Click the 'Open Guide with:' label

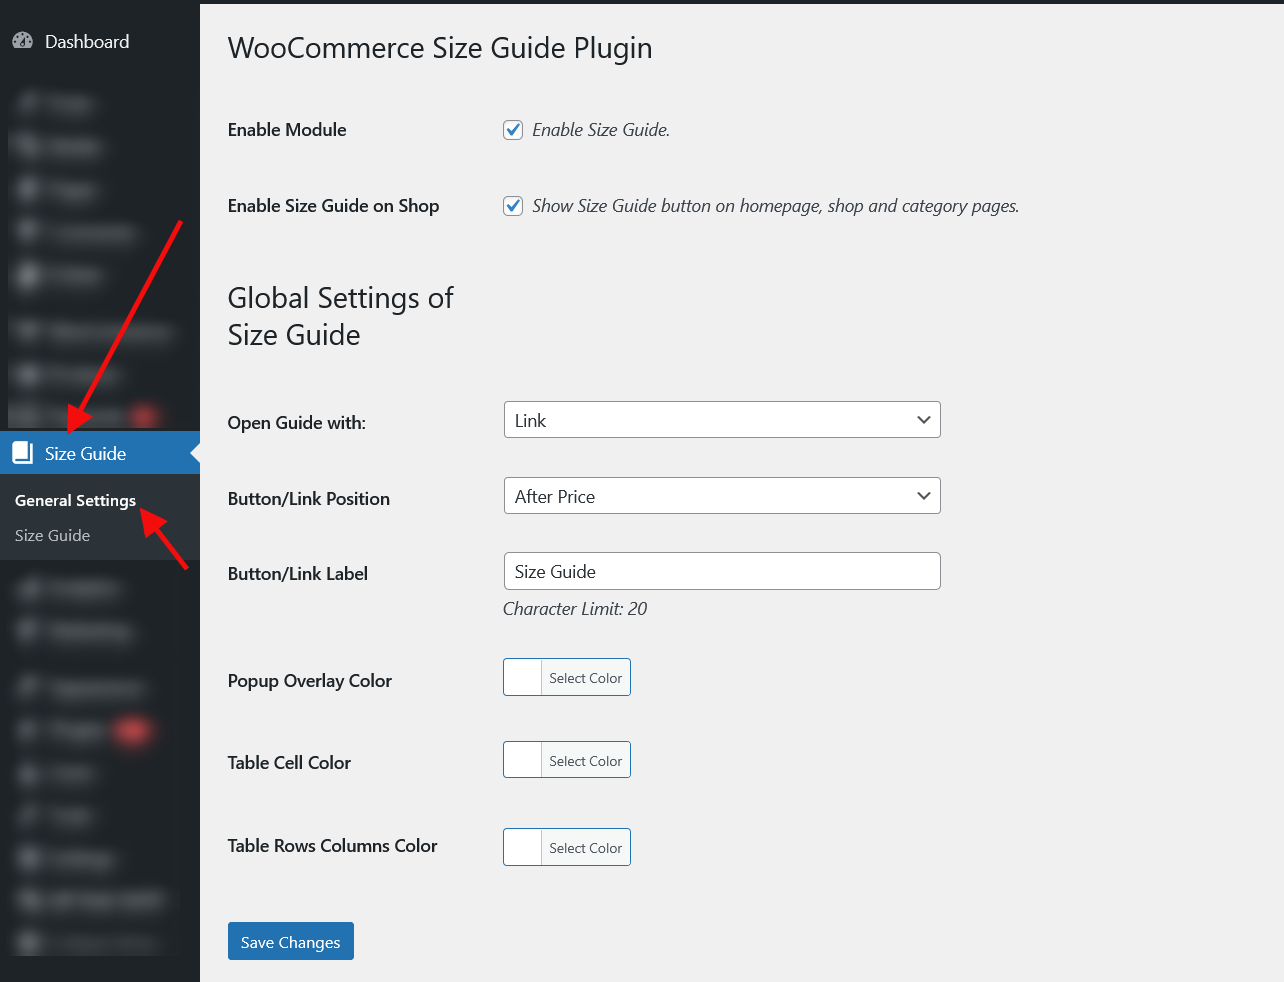point(297,423)
